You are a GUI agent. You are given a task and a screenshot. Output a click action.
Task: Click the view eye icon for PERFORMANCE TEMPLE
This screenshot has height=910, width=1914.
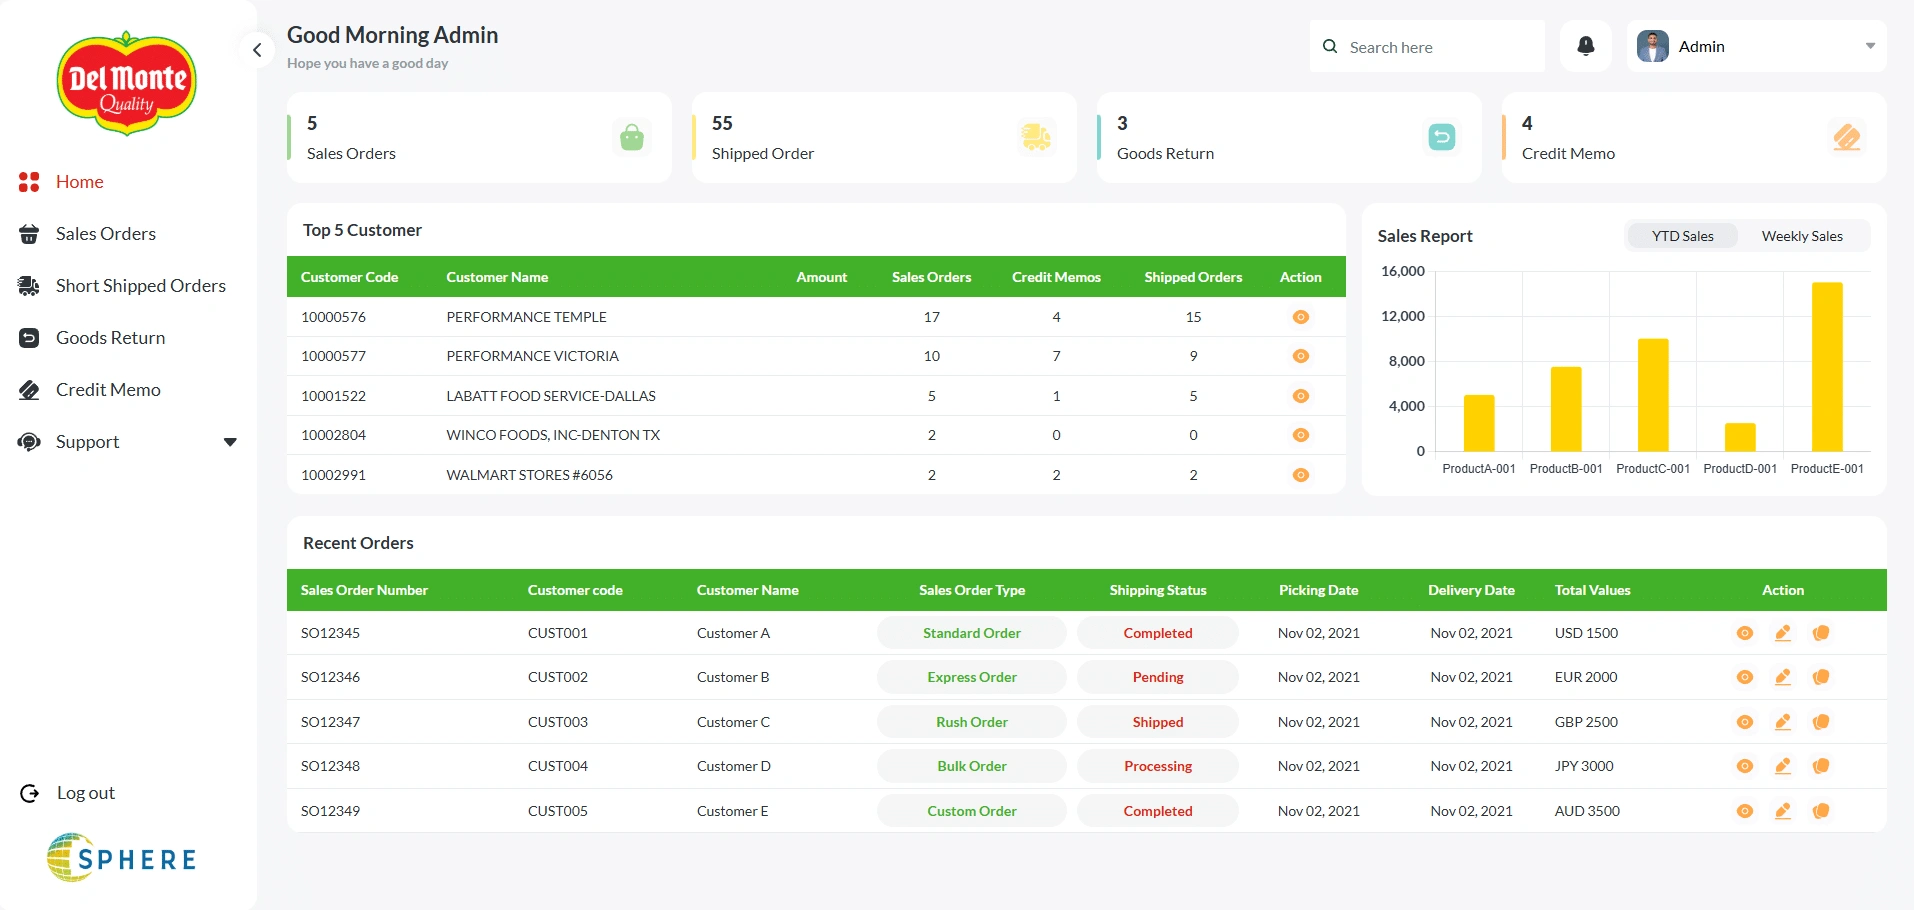coord(1300,317)
